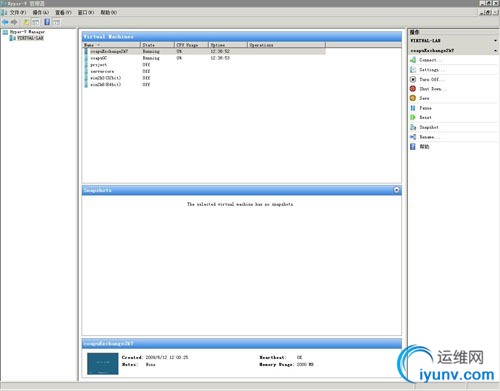Toggle the Show/Hide Console Tree toolbar icon
The height and width of the screenshot is (391, 500).
point(35,22)
